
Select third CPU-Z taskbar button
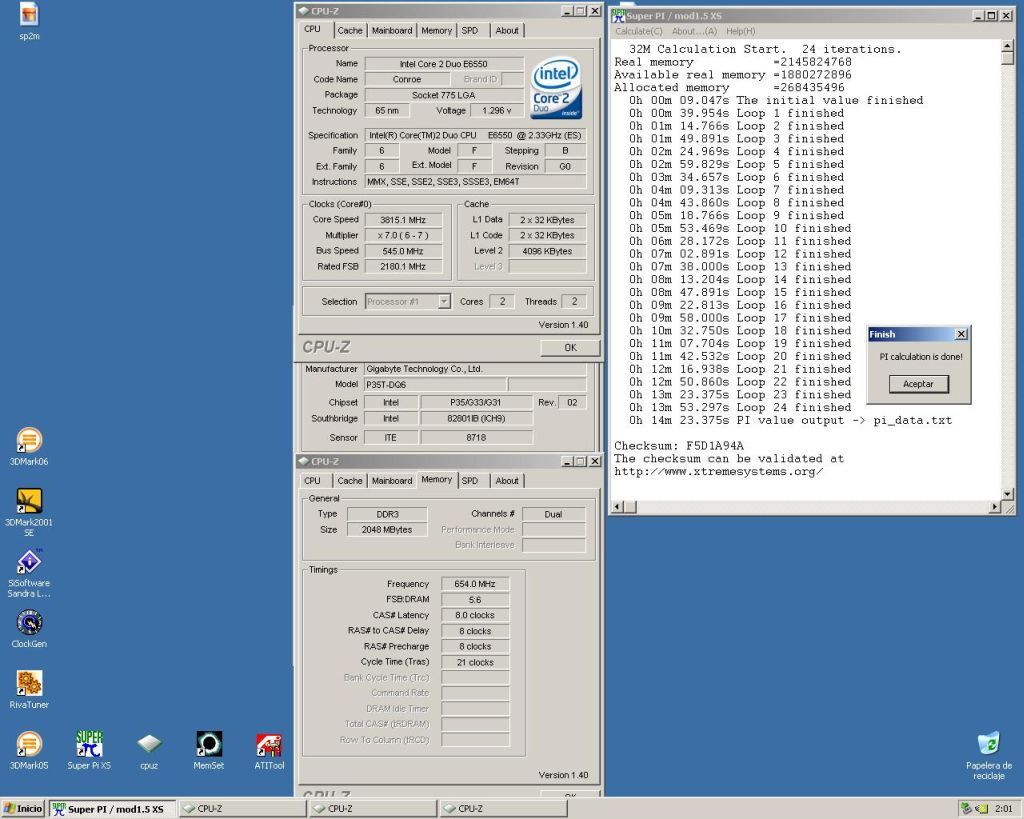click(x=503, y=809)
